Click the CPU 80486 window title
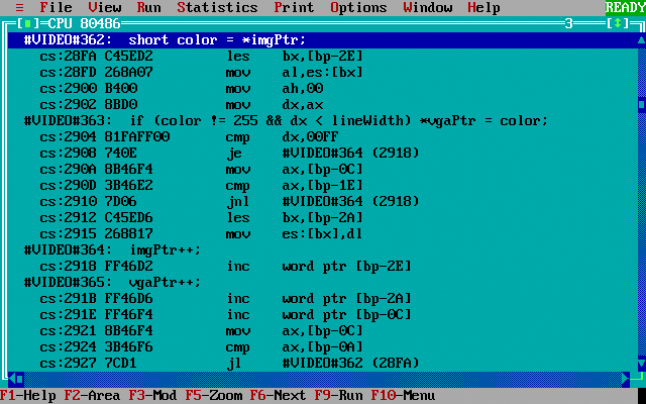Image resolution: width=646 pixels, height=404 pixels. pyautogui.click(x=84, y=23)
